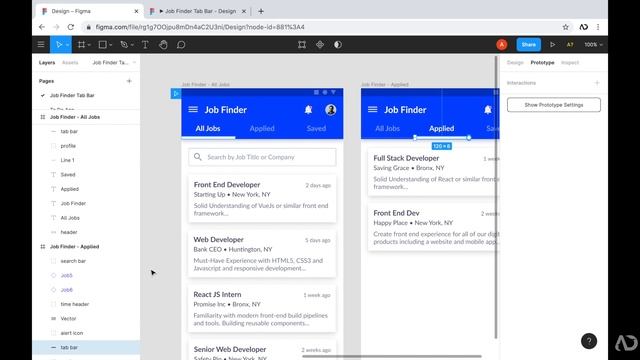Click the create component icon
The width and height of the screenshot is (640, 360).
point(320,44)
